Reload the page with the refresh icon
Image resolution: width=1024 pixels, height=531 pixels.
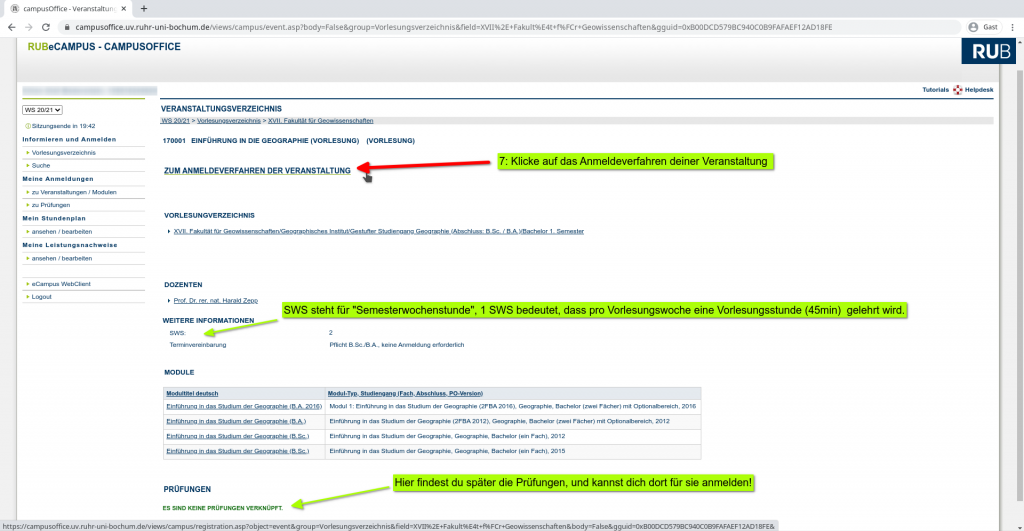tap(47, 27)
